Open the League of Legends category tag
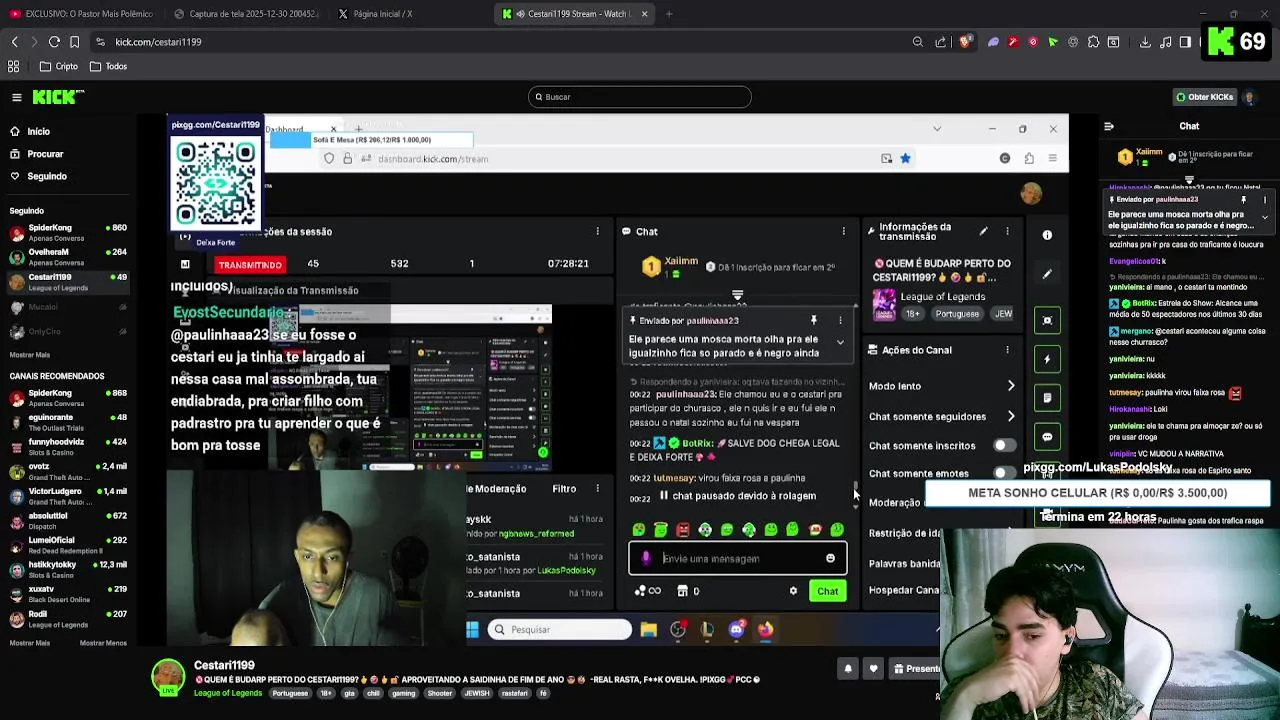1280x720 pixels. pos(227,693)
